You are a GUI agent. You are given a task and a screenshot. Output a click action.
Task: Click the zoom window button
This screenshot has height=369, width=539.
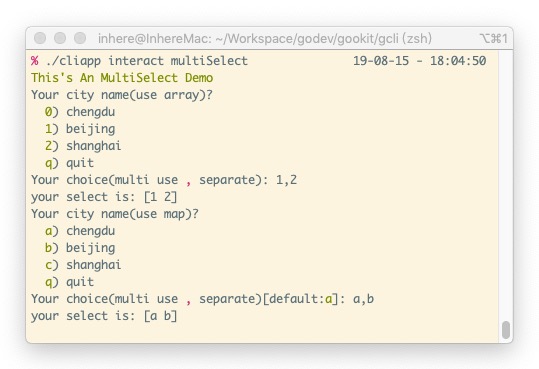coord(80,38)
